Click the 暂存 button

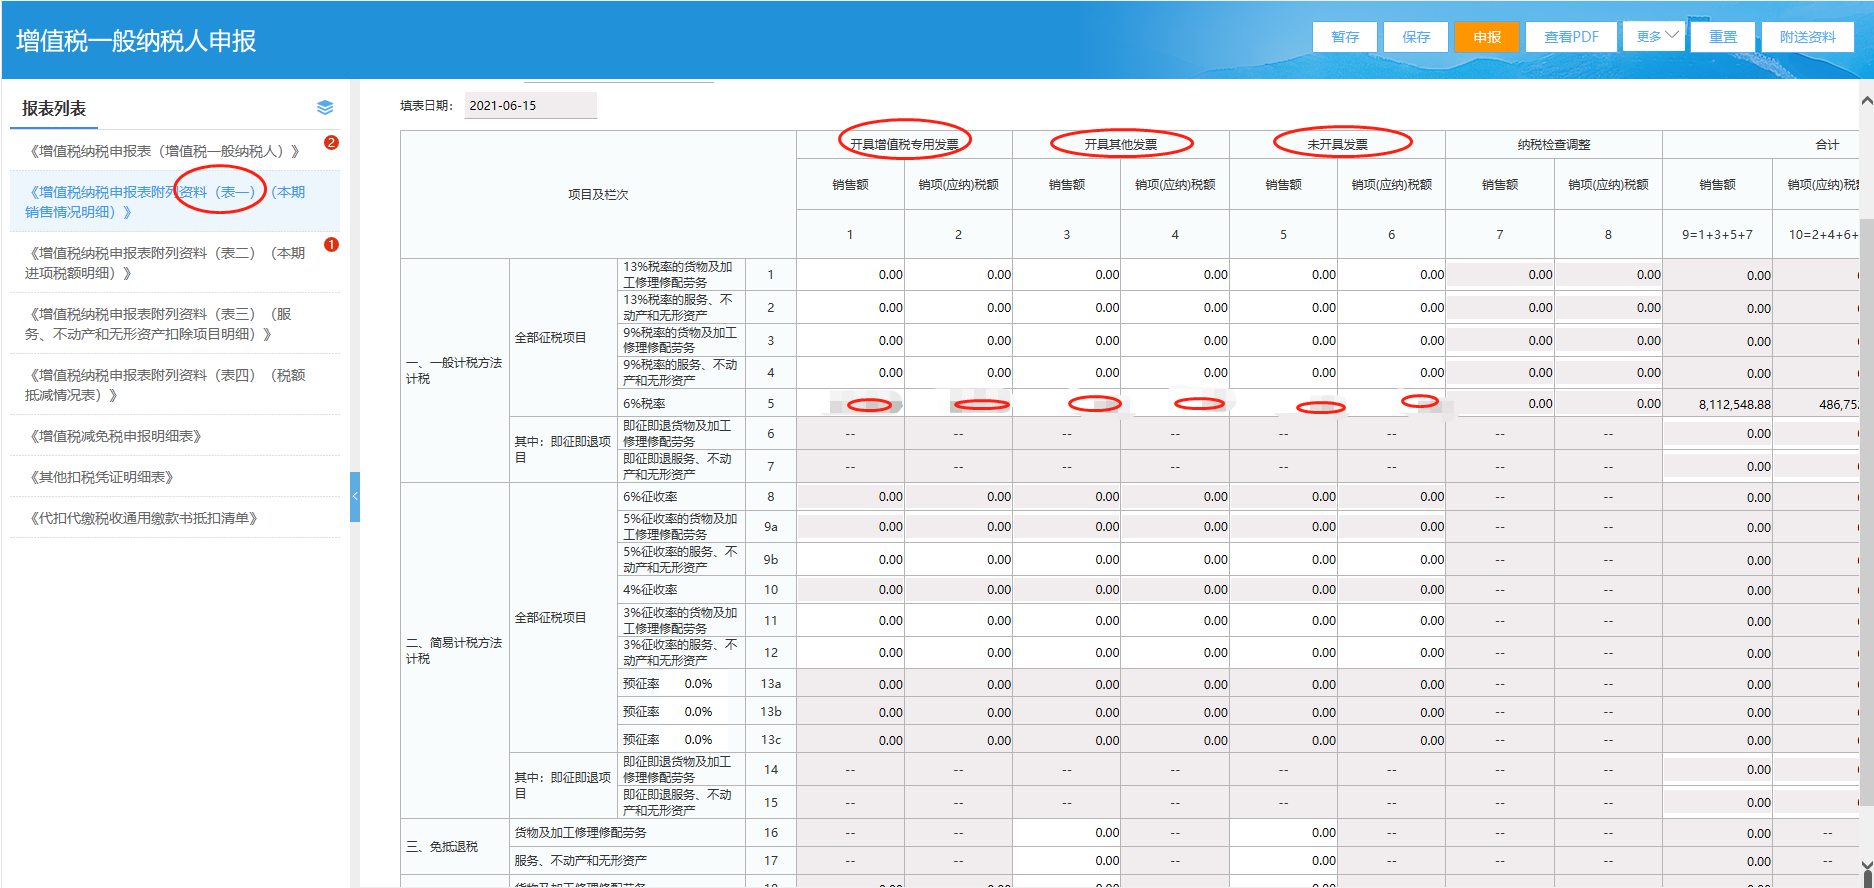1345,37
